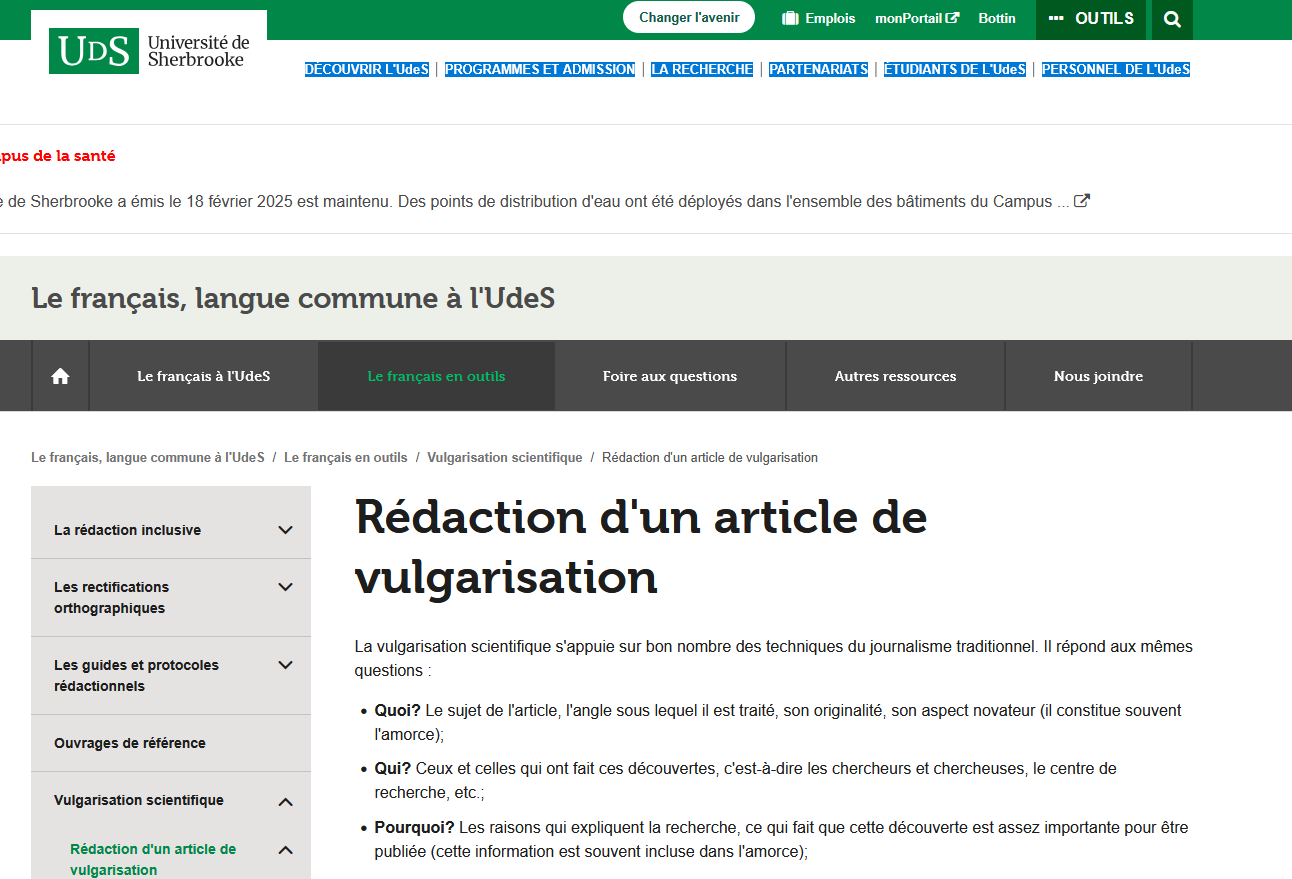This screenshot has width=1292, height=879.
Task: Expand La rédaction inclusive section
Action: click(285, 530)
